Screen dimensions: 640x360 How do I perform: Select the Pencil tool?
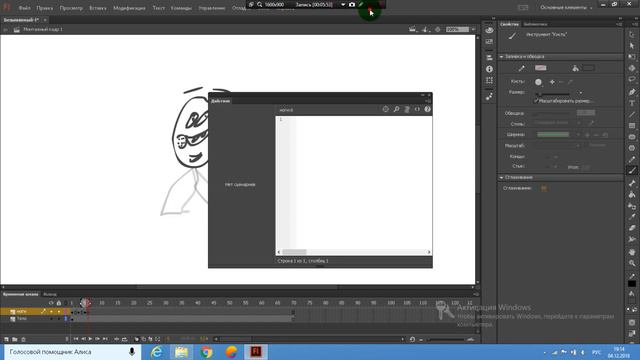pyautogui.click(x=632, y=160)
